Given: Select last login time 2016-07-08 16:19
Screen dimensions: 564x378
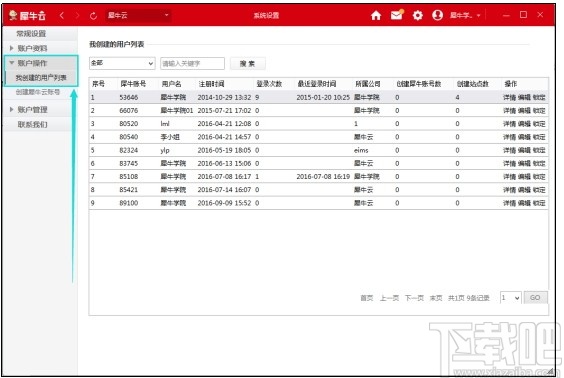Looking at the screenshot, I should 323,177.
